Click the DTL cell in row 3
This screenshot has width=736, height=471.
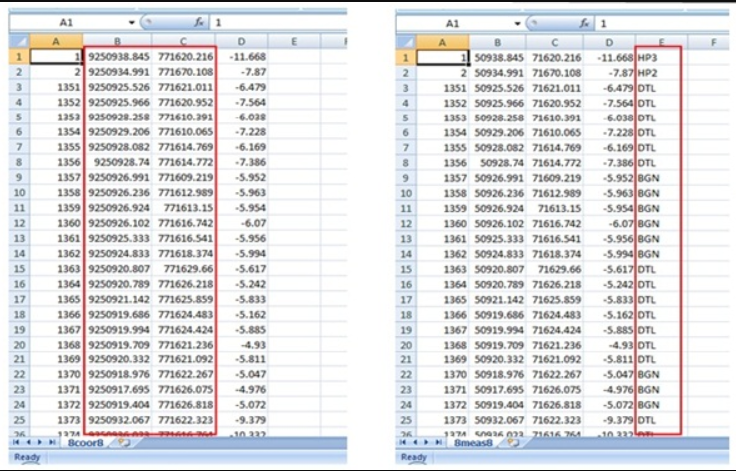coord(661,88)
